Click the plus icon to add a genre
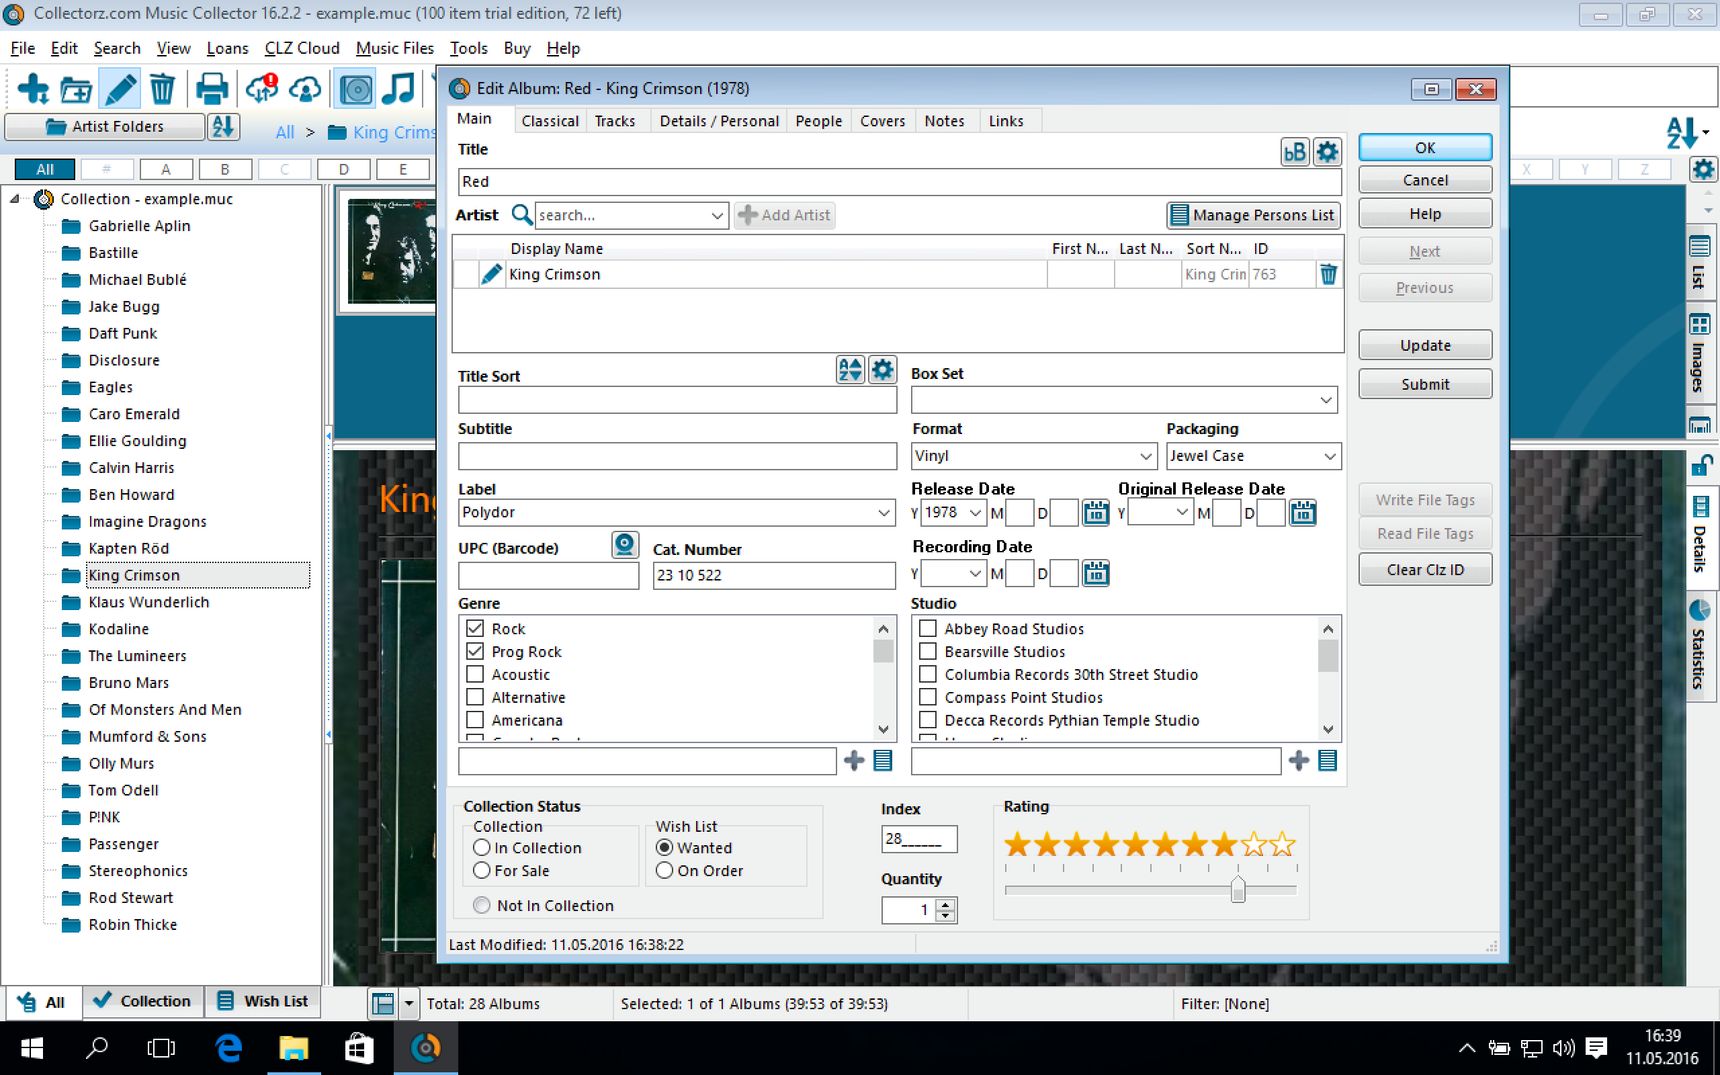Viewport: 1720px width, 1075px height. click(854, 761)
